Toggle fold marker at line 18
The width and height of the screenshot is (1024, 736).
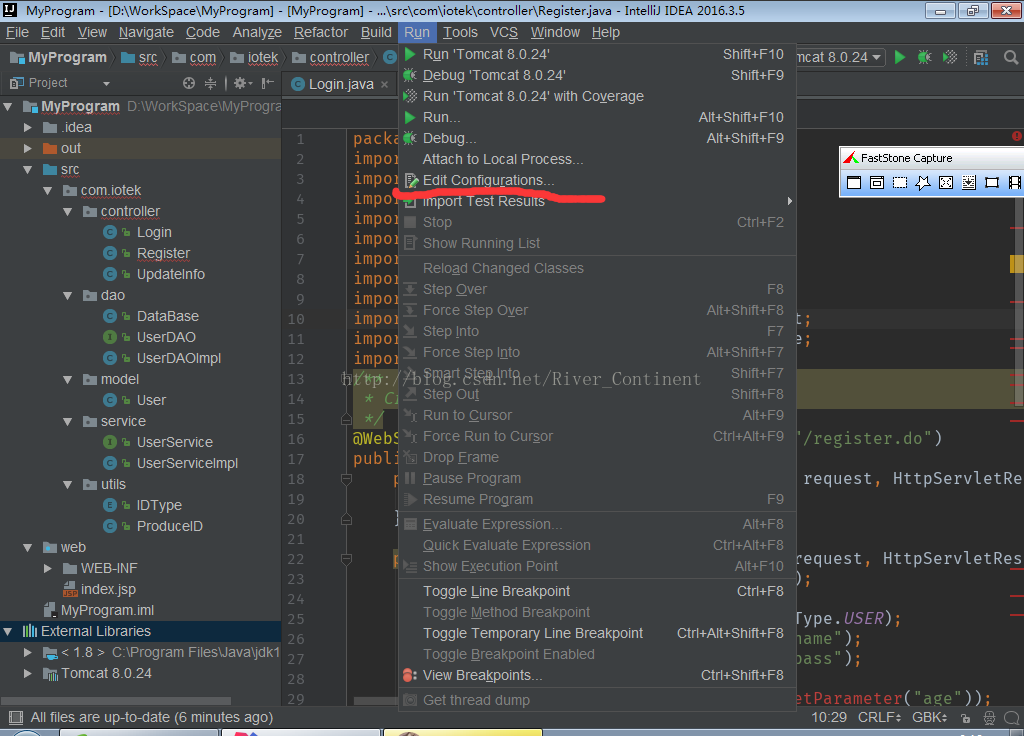point(346,479)
